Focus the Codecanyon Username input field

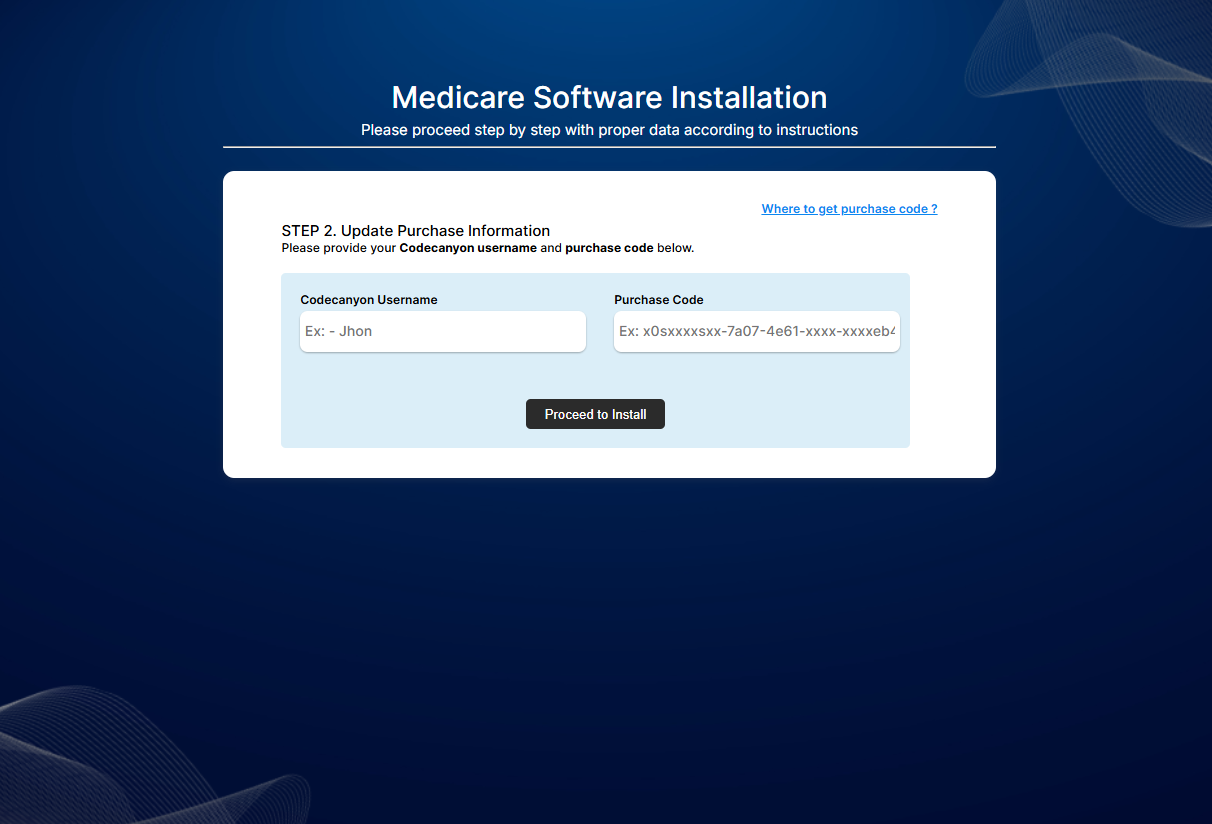442,331
